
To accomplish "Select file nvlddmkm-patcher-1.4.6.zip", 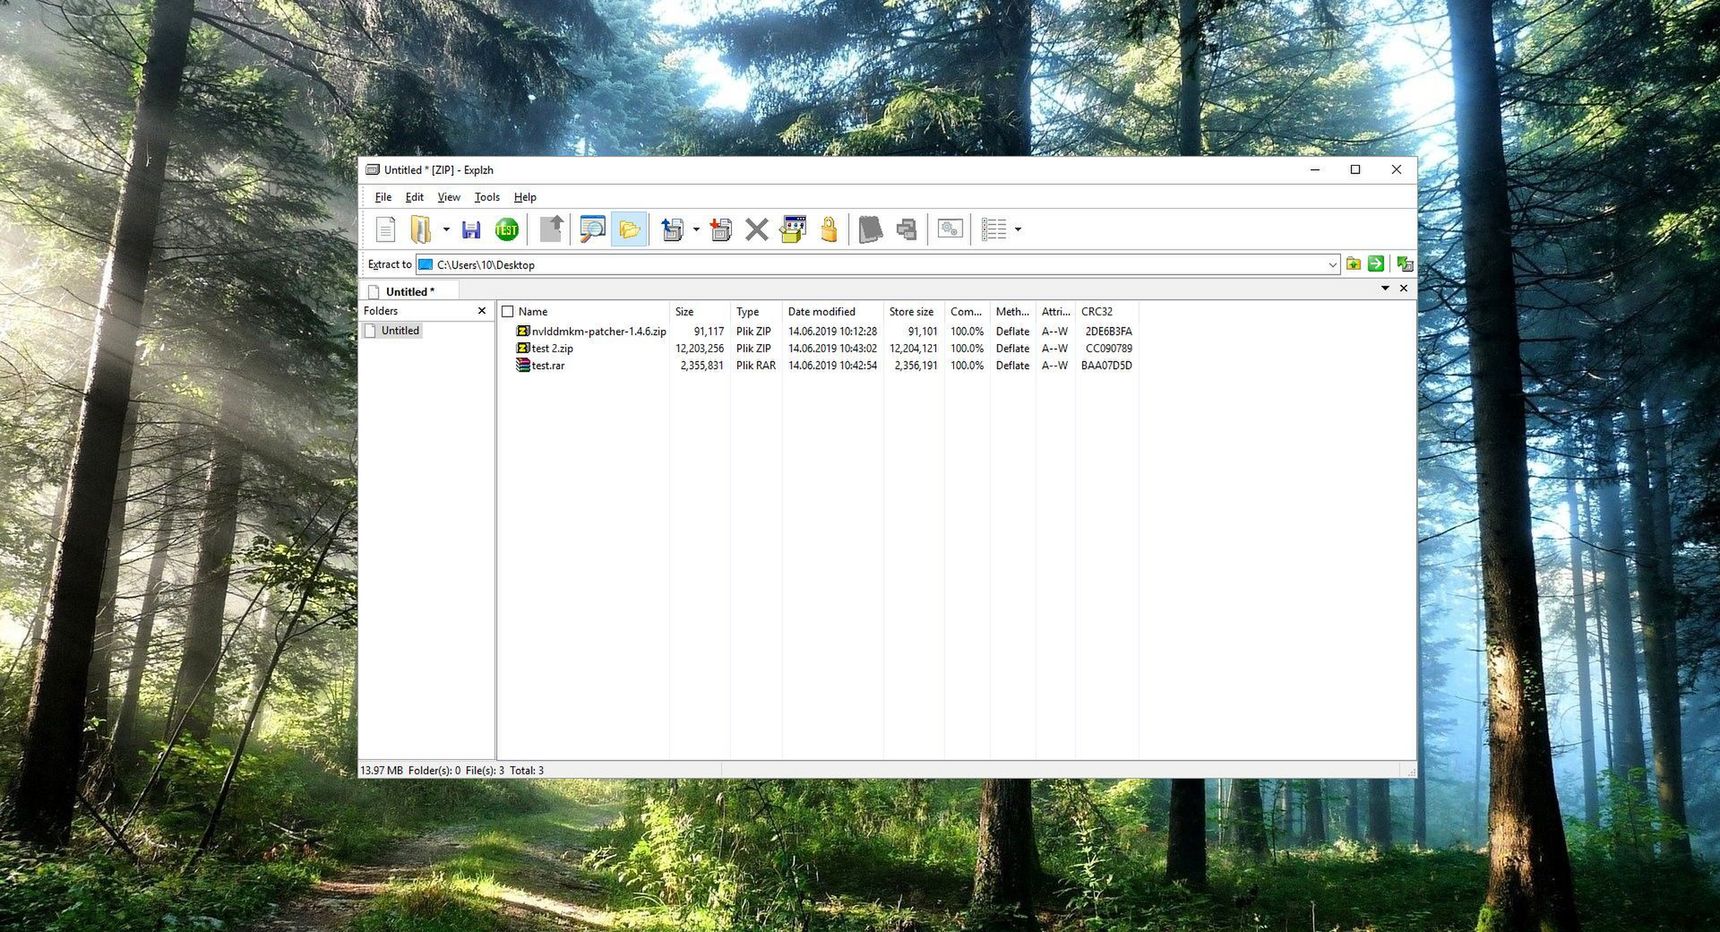I will point(598,331).
